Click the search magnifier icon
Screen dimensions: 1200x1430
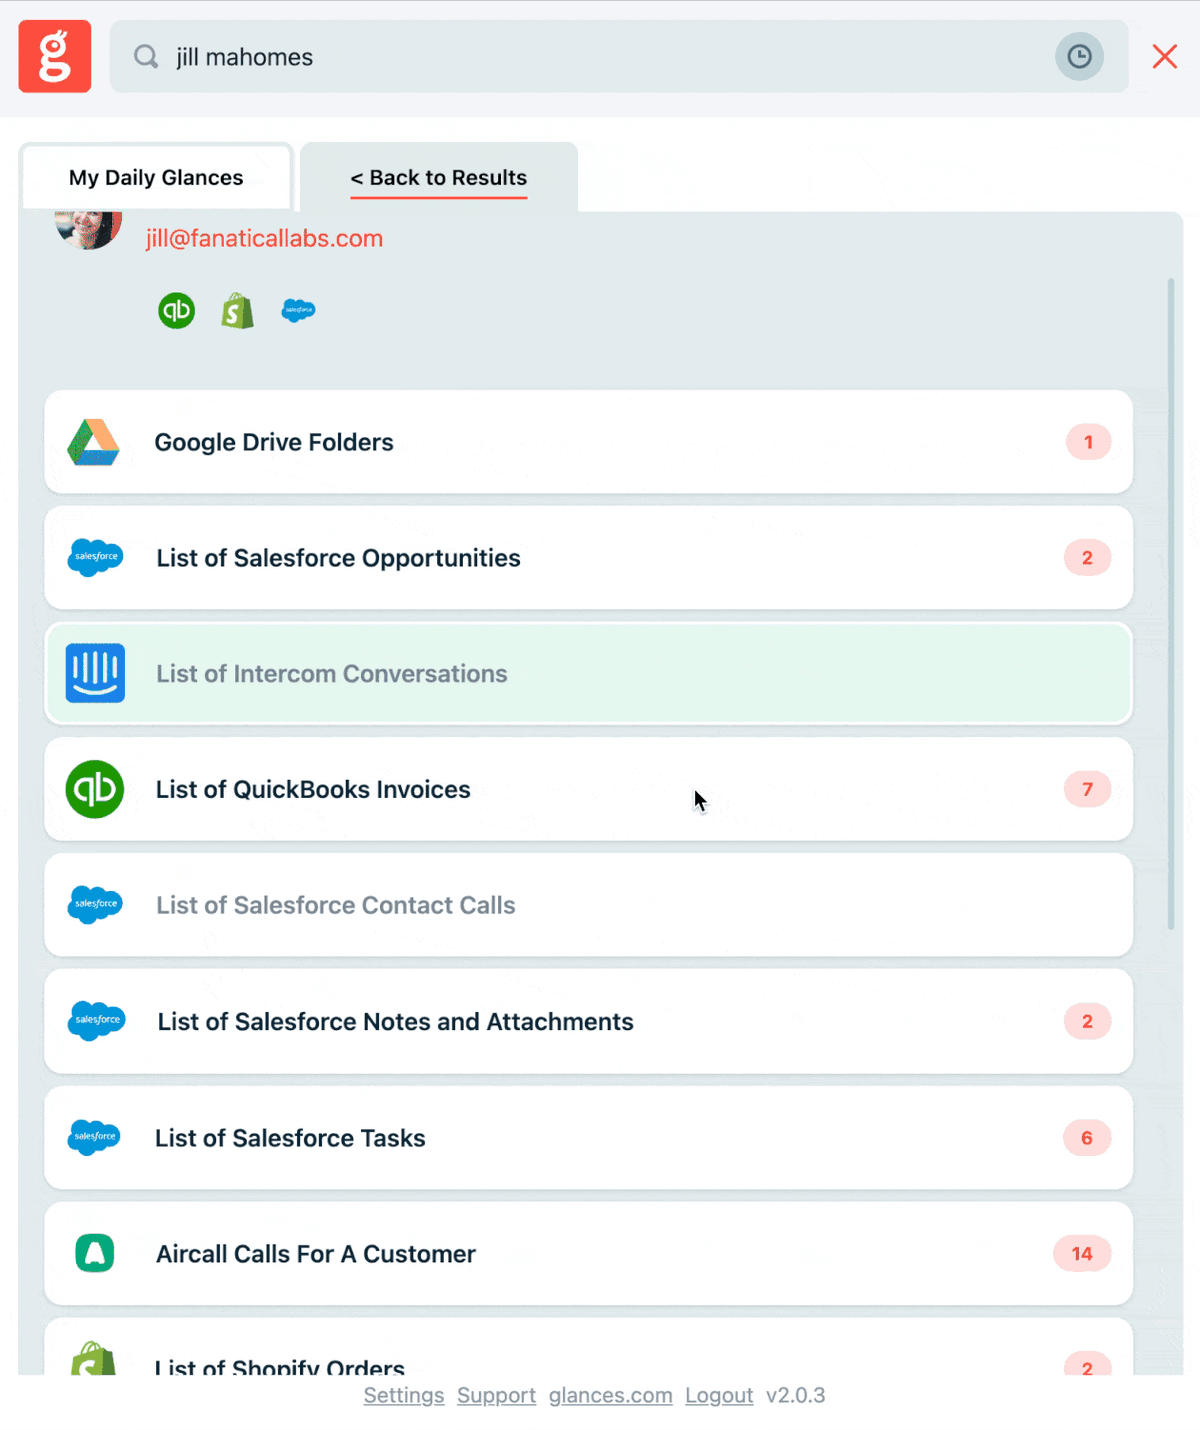tap(146, 56)
